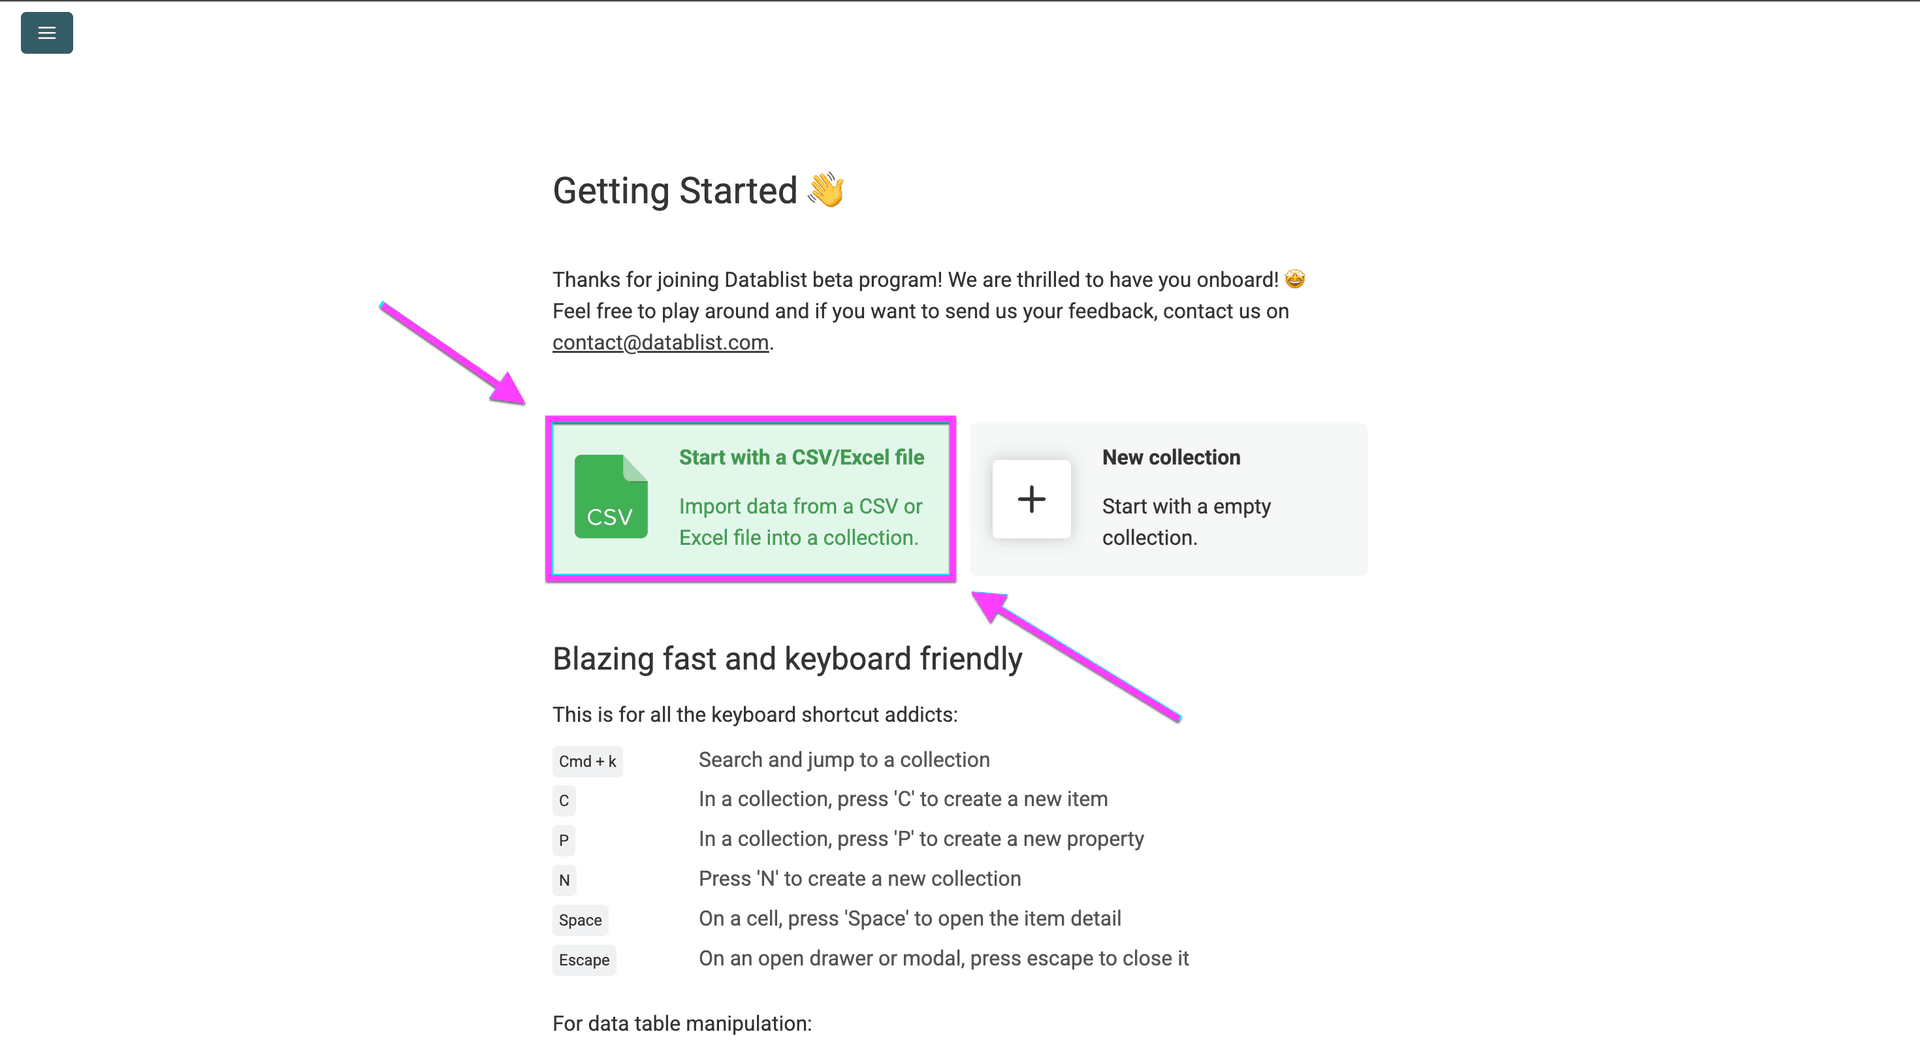
Task: Create a New collection with empty data
Action: (x=1168, y=499)
